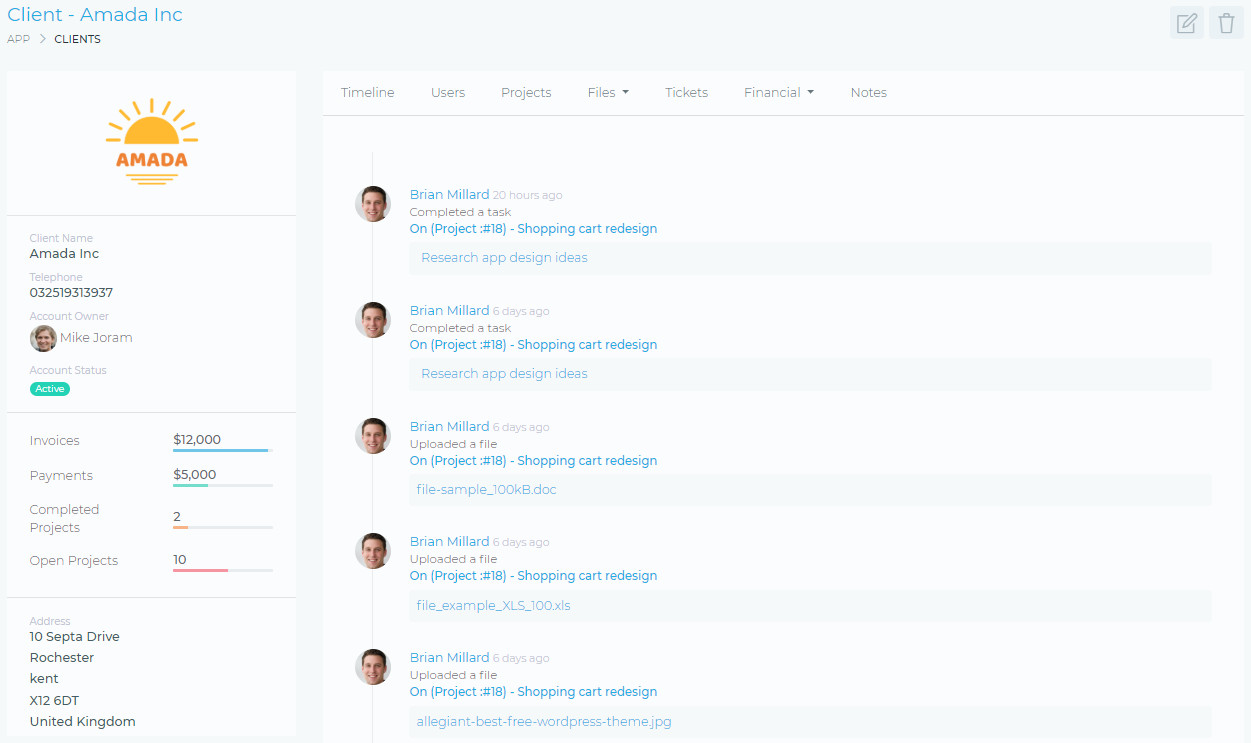Click Mike Joram's account owner avatar
This screenshot has width=1251, height=743.
click(43, 338)
